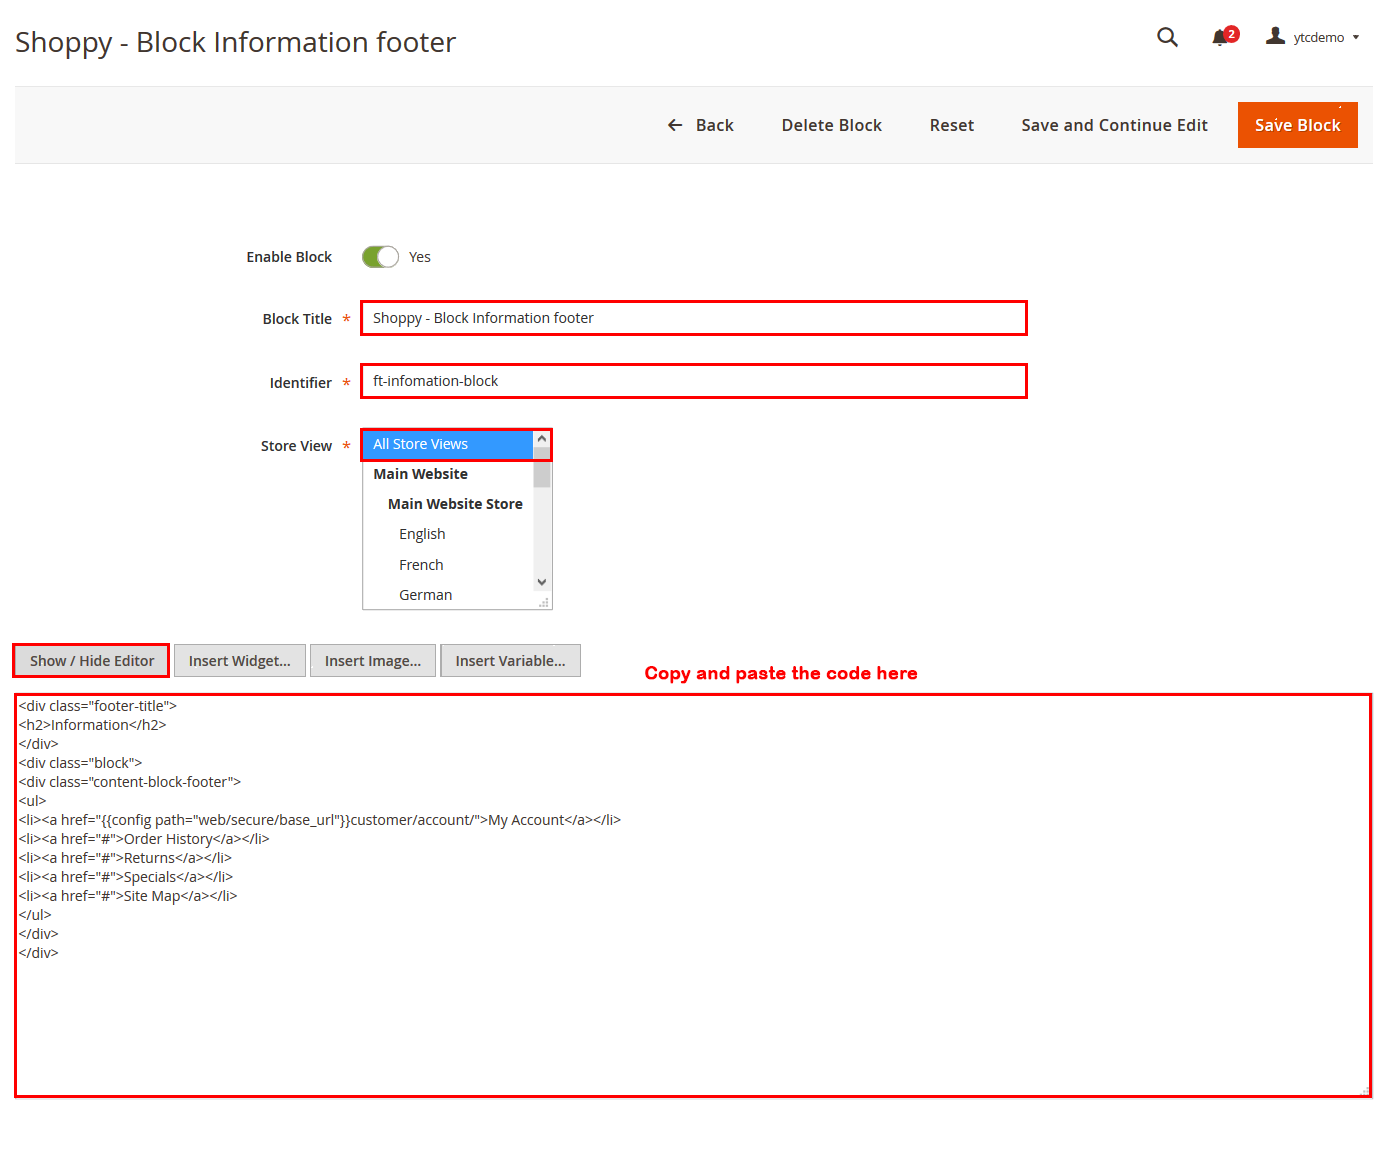Click the store view list up arrow
The image size is (1397, 1150).
click(x=542, y=439)
